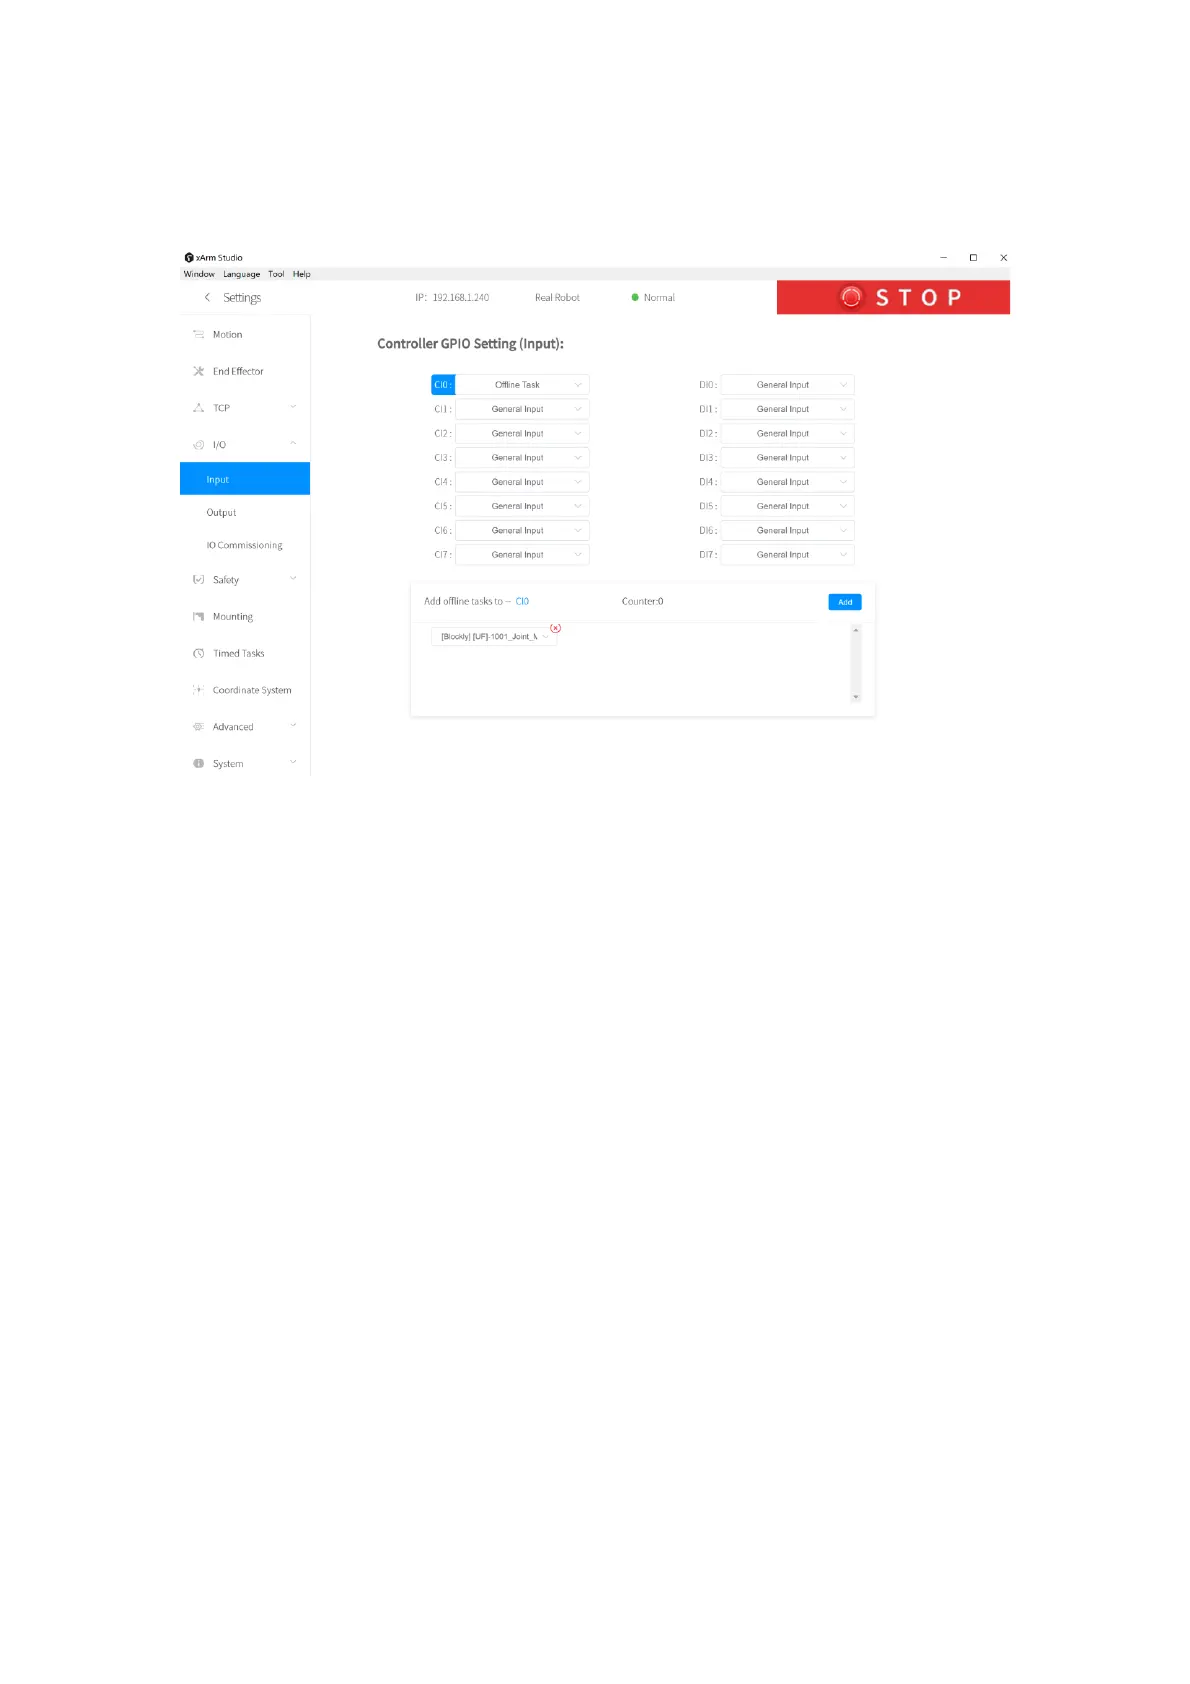Click the Motion sidebar icon
The image size is (1190, 1684).
(198, 335)
